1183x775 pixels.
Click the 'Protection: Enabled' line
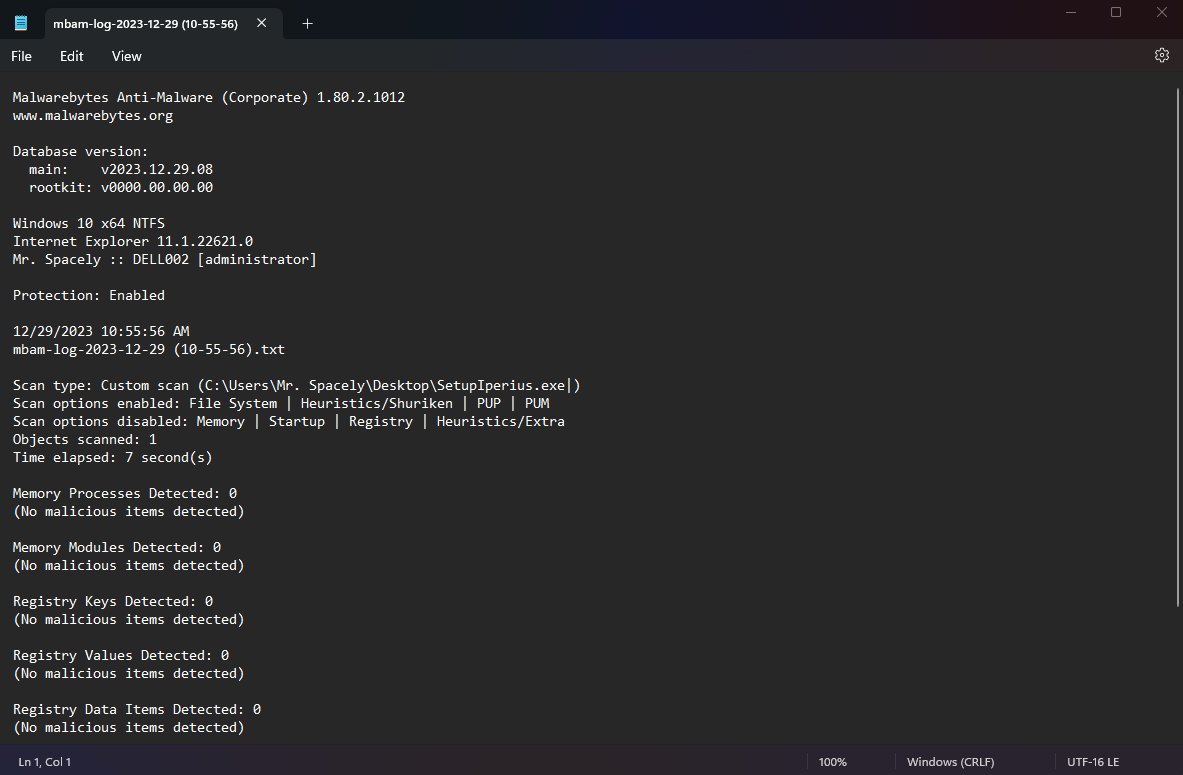(x=89, y=296)
